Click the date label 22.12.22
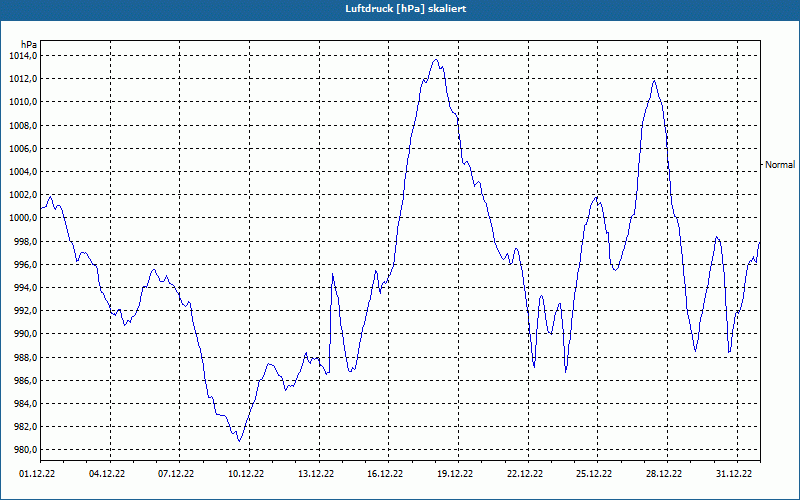This screenshot has width=800, height=500. click(x=525, y=474)
